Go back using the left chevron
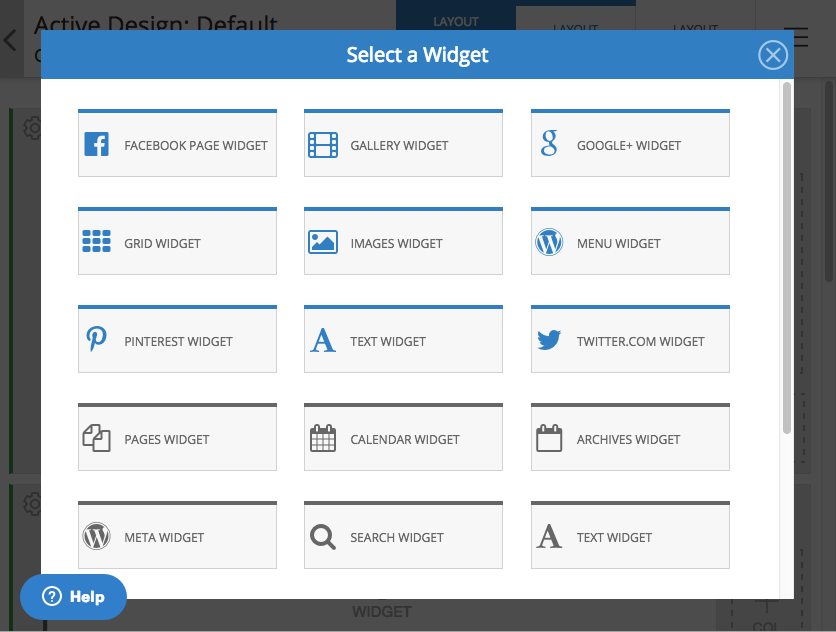This screenshot has width=836, height=632. 10,40
